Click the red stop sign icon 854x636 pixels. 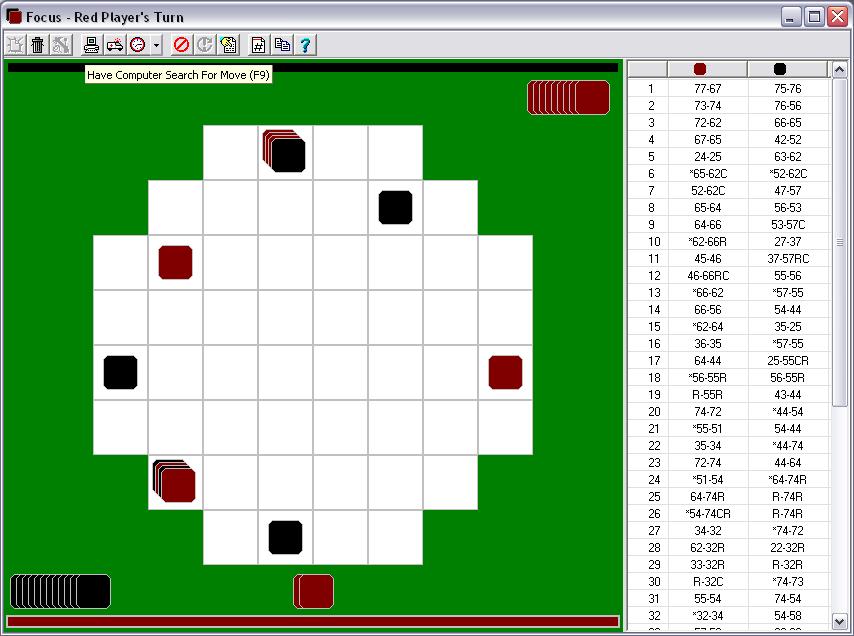[x=181, y=45]
